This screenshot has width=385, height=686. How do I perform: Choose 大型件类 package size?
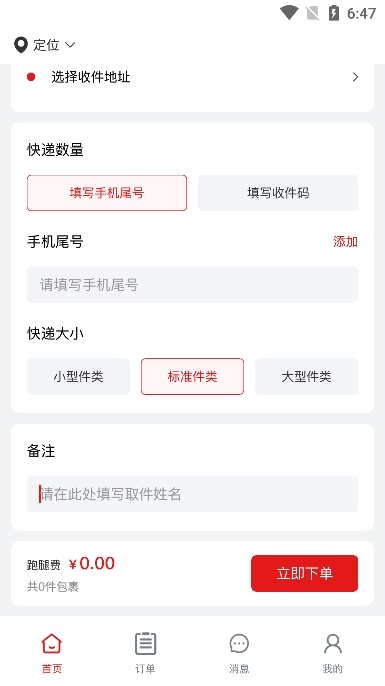(306, 377)
